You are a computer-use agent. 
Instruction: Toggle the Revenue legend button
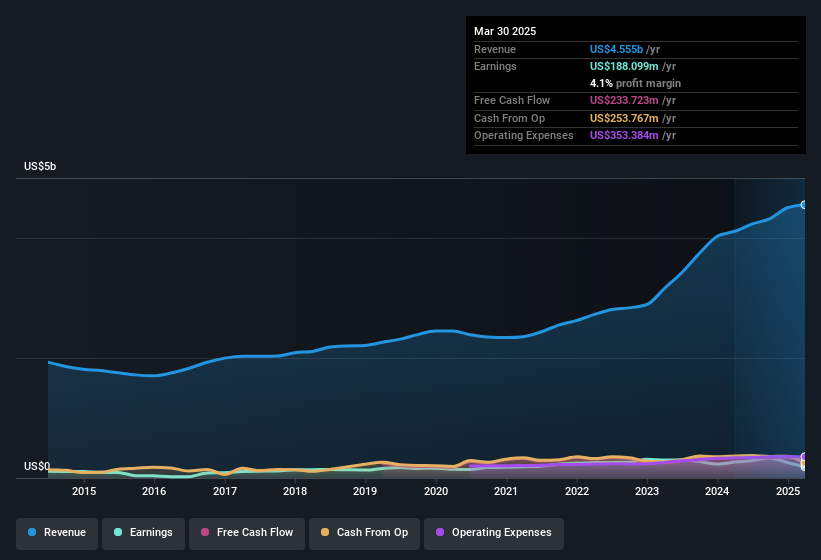tap(57, 533)
